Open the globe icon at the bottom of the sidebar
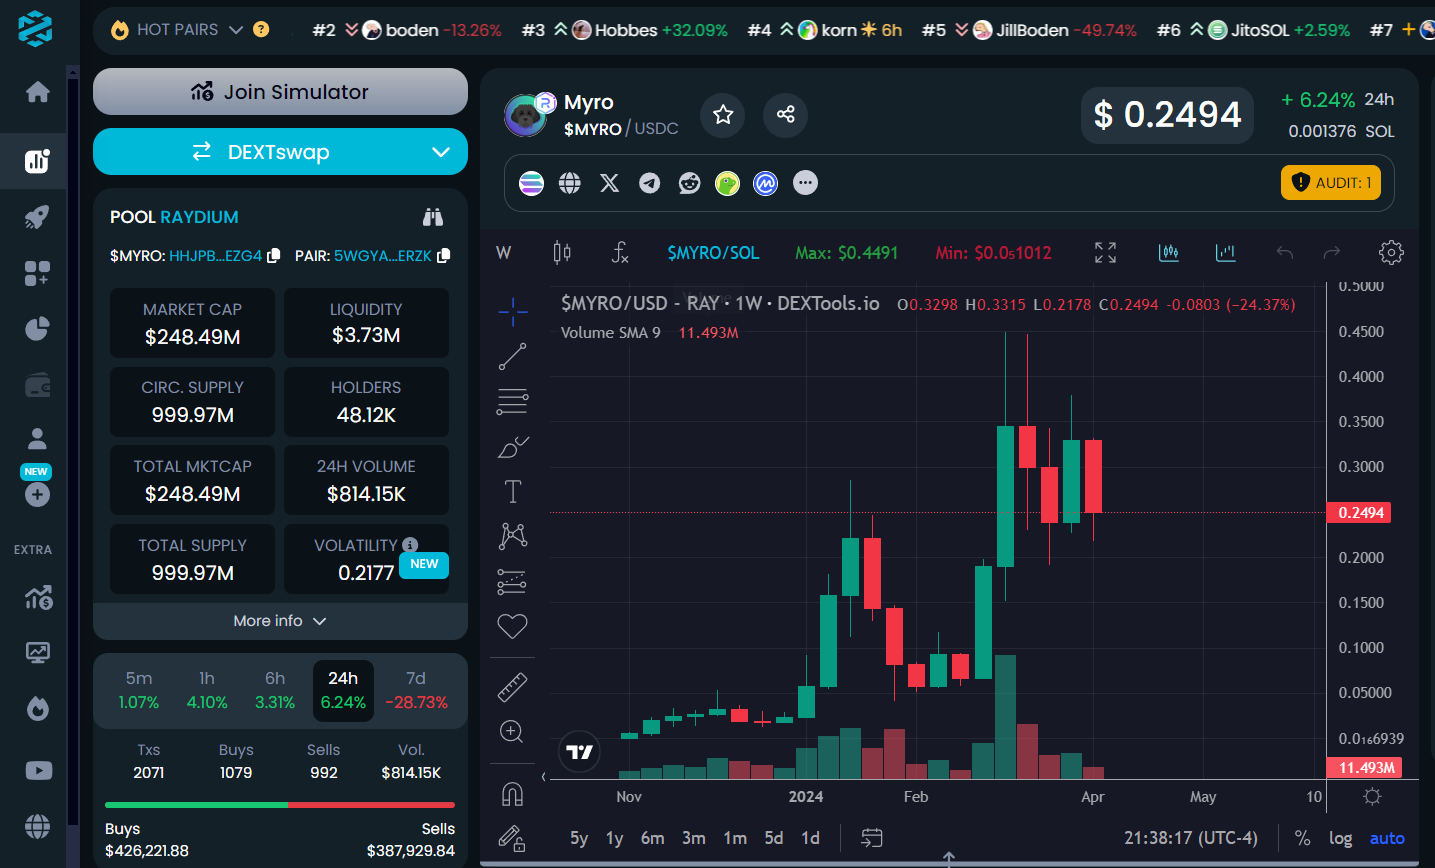Viewport: 1435px width, 868px height. tap(38, 826)
